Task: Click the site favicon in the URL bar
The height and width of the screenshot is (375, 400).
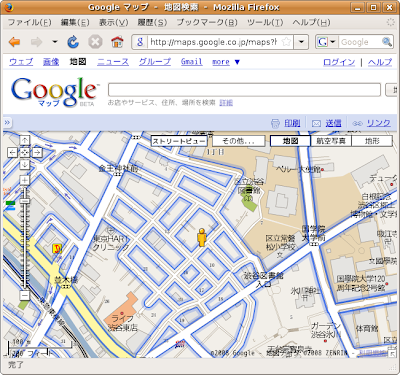Action: 140,42
